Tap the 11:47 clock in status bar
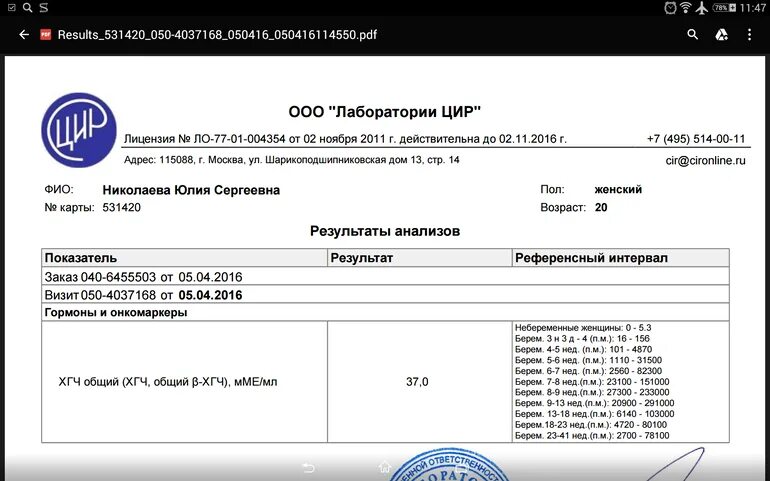Screen dimensions: 770x481 point(752,8)
